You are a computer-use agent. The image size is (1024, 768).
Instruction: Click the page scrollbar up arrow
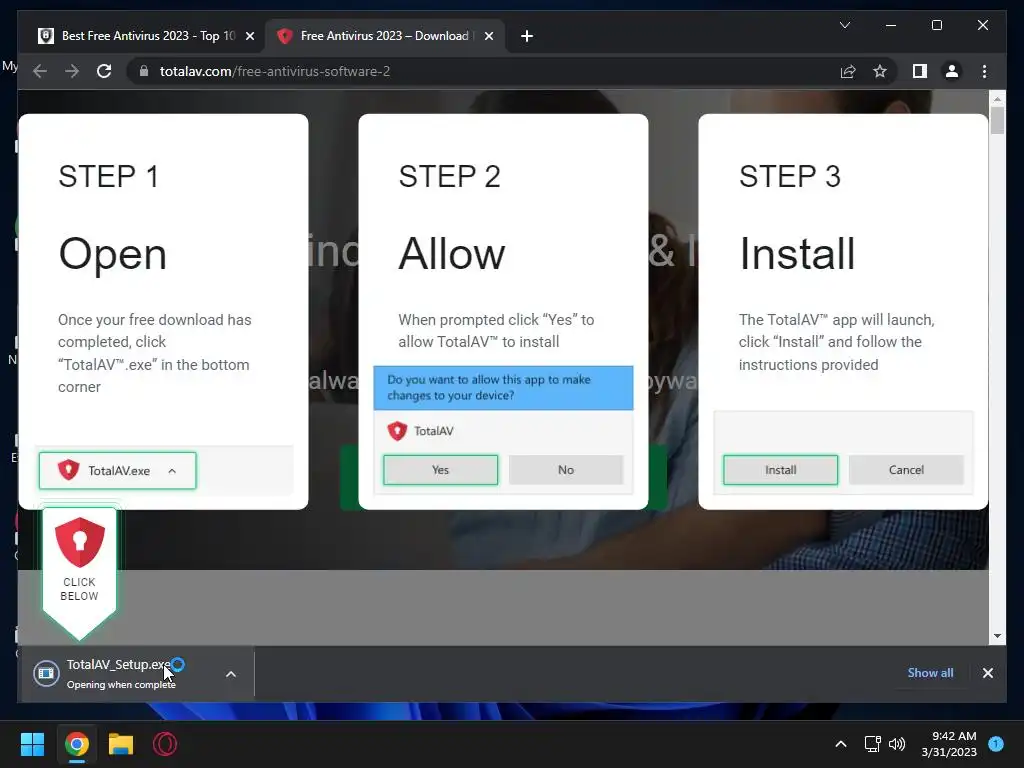coord(997,99)
